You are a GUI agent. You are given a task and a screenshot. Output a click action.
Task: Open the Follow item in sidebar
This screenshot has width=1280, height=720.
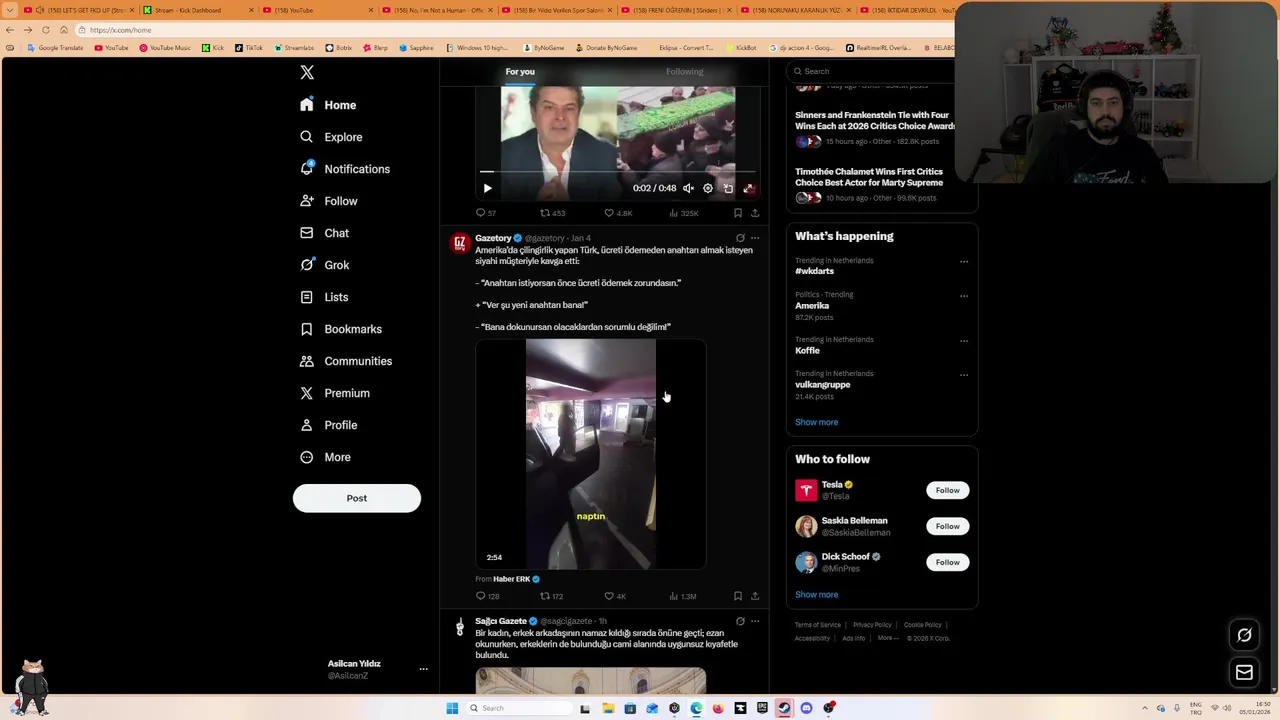click(329, 201)
